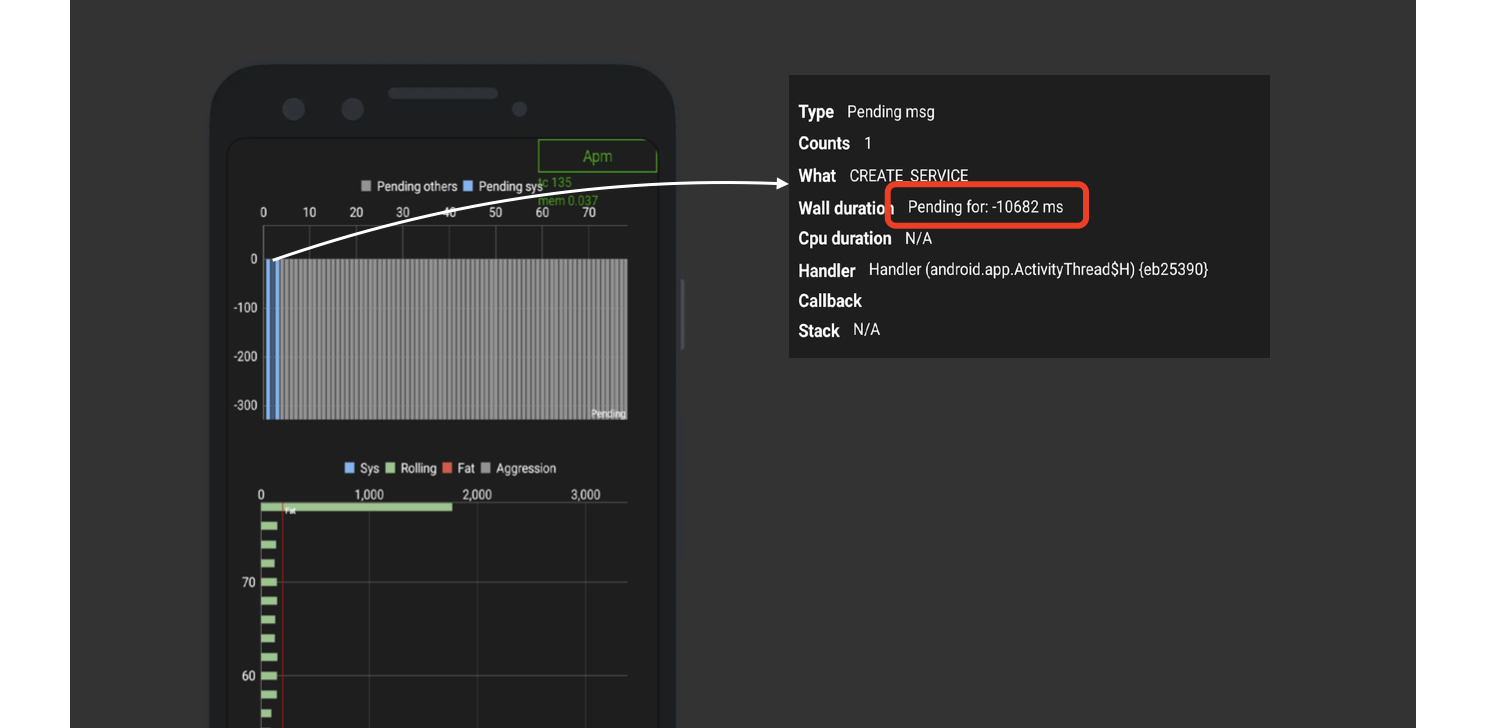This screenshot has width=1486, height=728.
Task: Click the Handler android.app.ActivityThread$H text
Action: click(1038, 270)
